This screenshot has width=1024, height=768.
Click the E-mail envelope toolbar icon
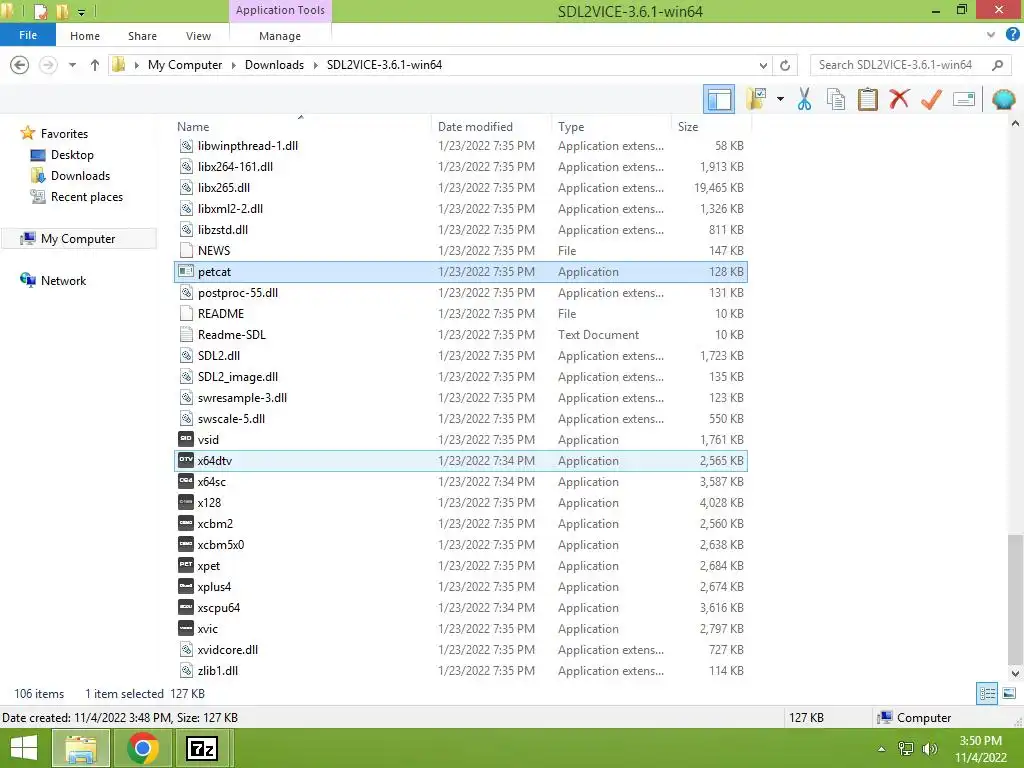click(964, 99)
